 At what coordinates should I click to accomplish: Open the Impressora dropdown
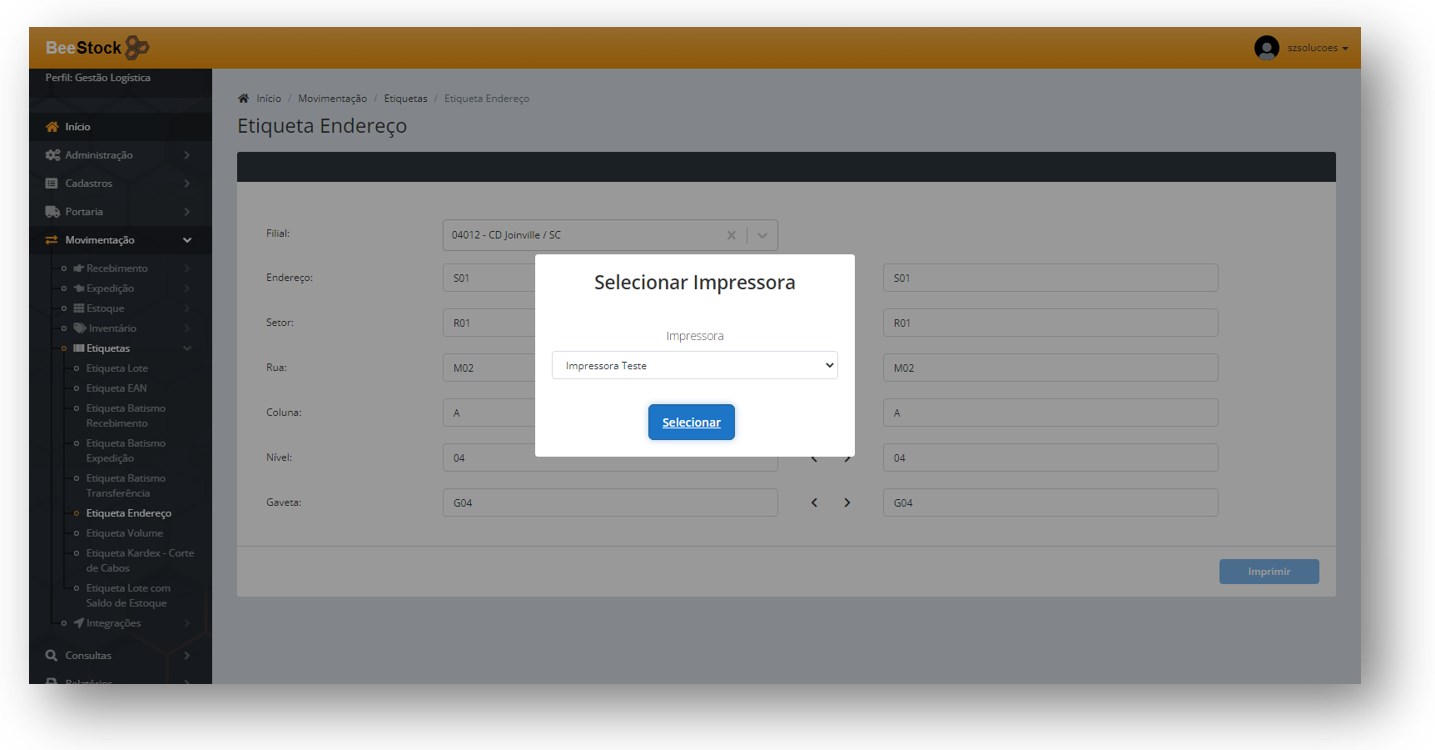pos(694,366)
